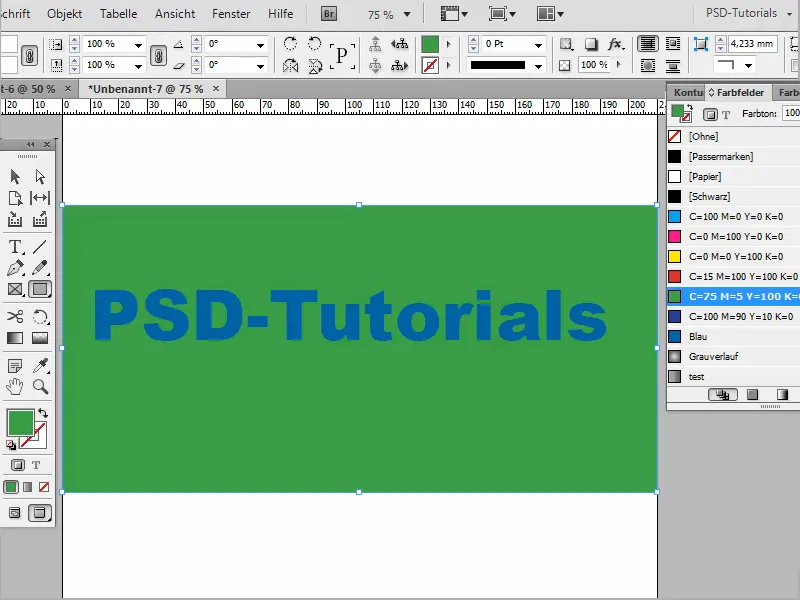Select the Zoom tool
The image size is (800, 600).
point(40,387)
